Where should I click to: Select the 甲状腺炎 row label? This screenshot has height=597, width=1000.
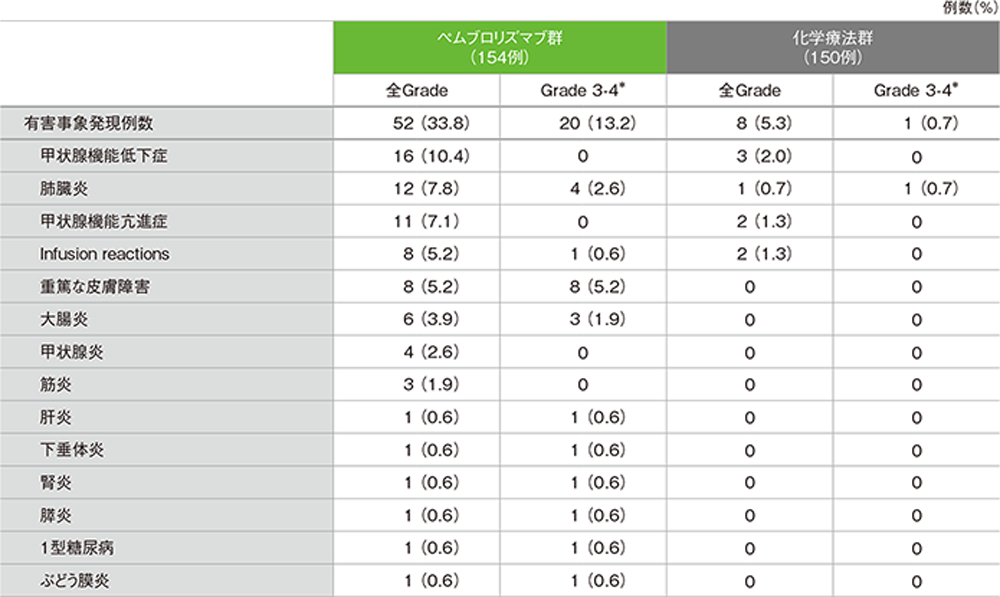(x=71, y=351)
